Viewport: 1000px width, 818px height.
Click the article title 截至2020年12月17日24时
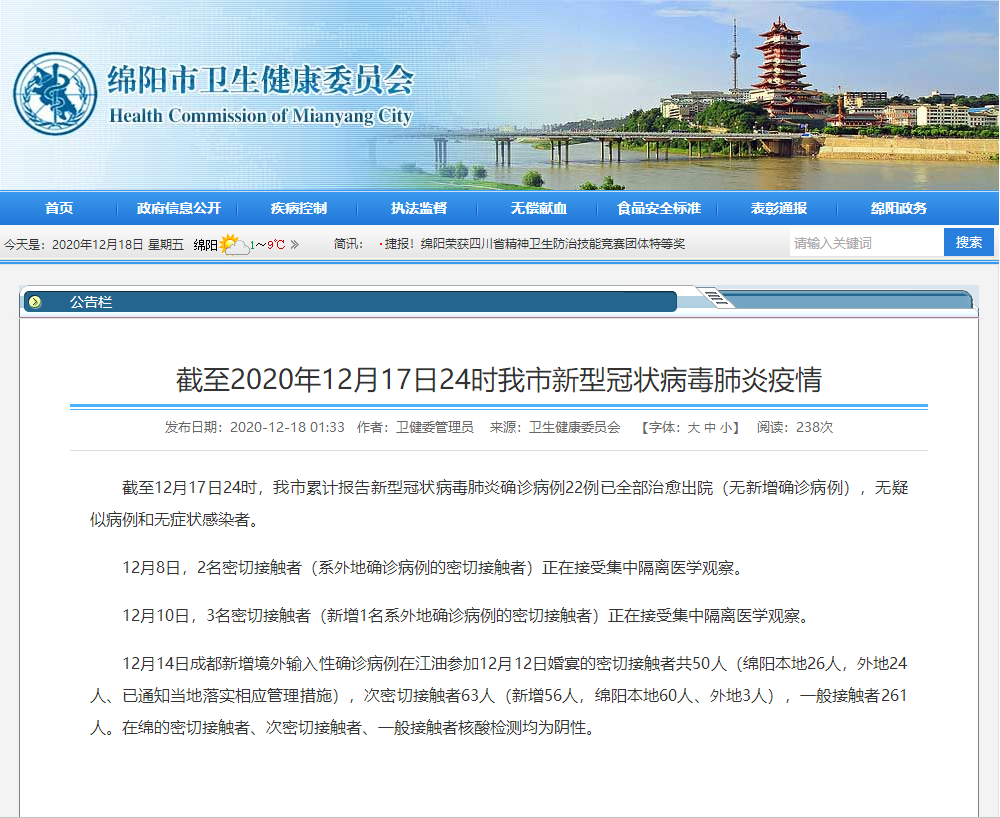pyautogui.click(x=499, y=380)
